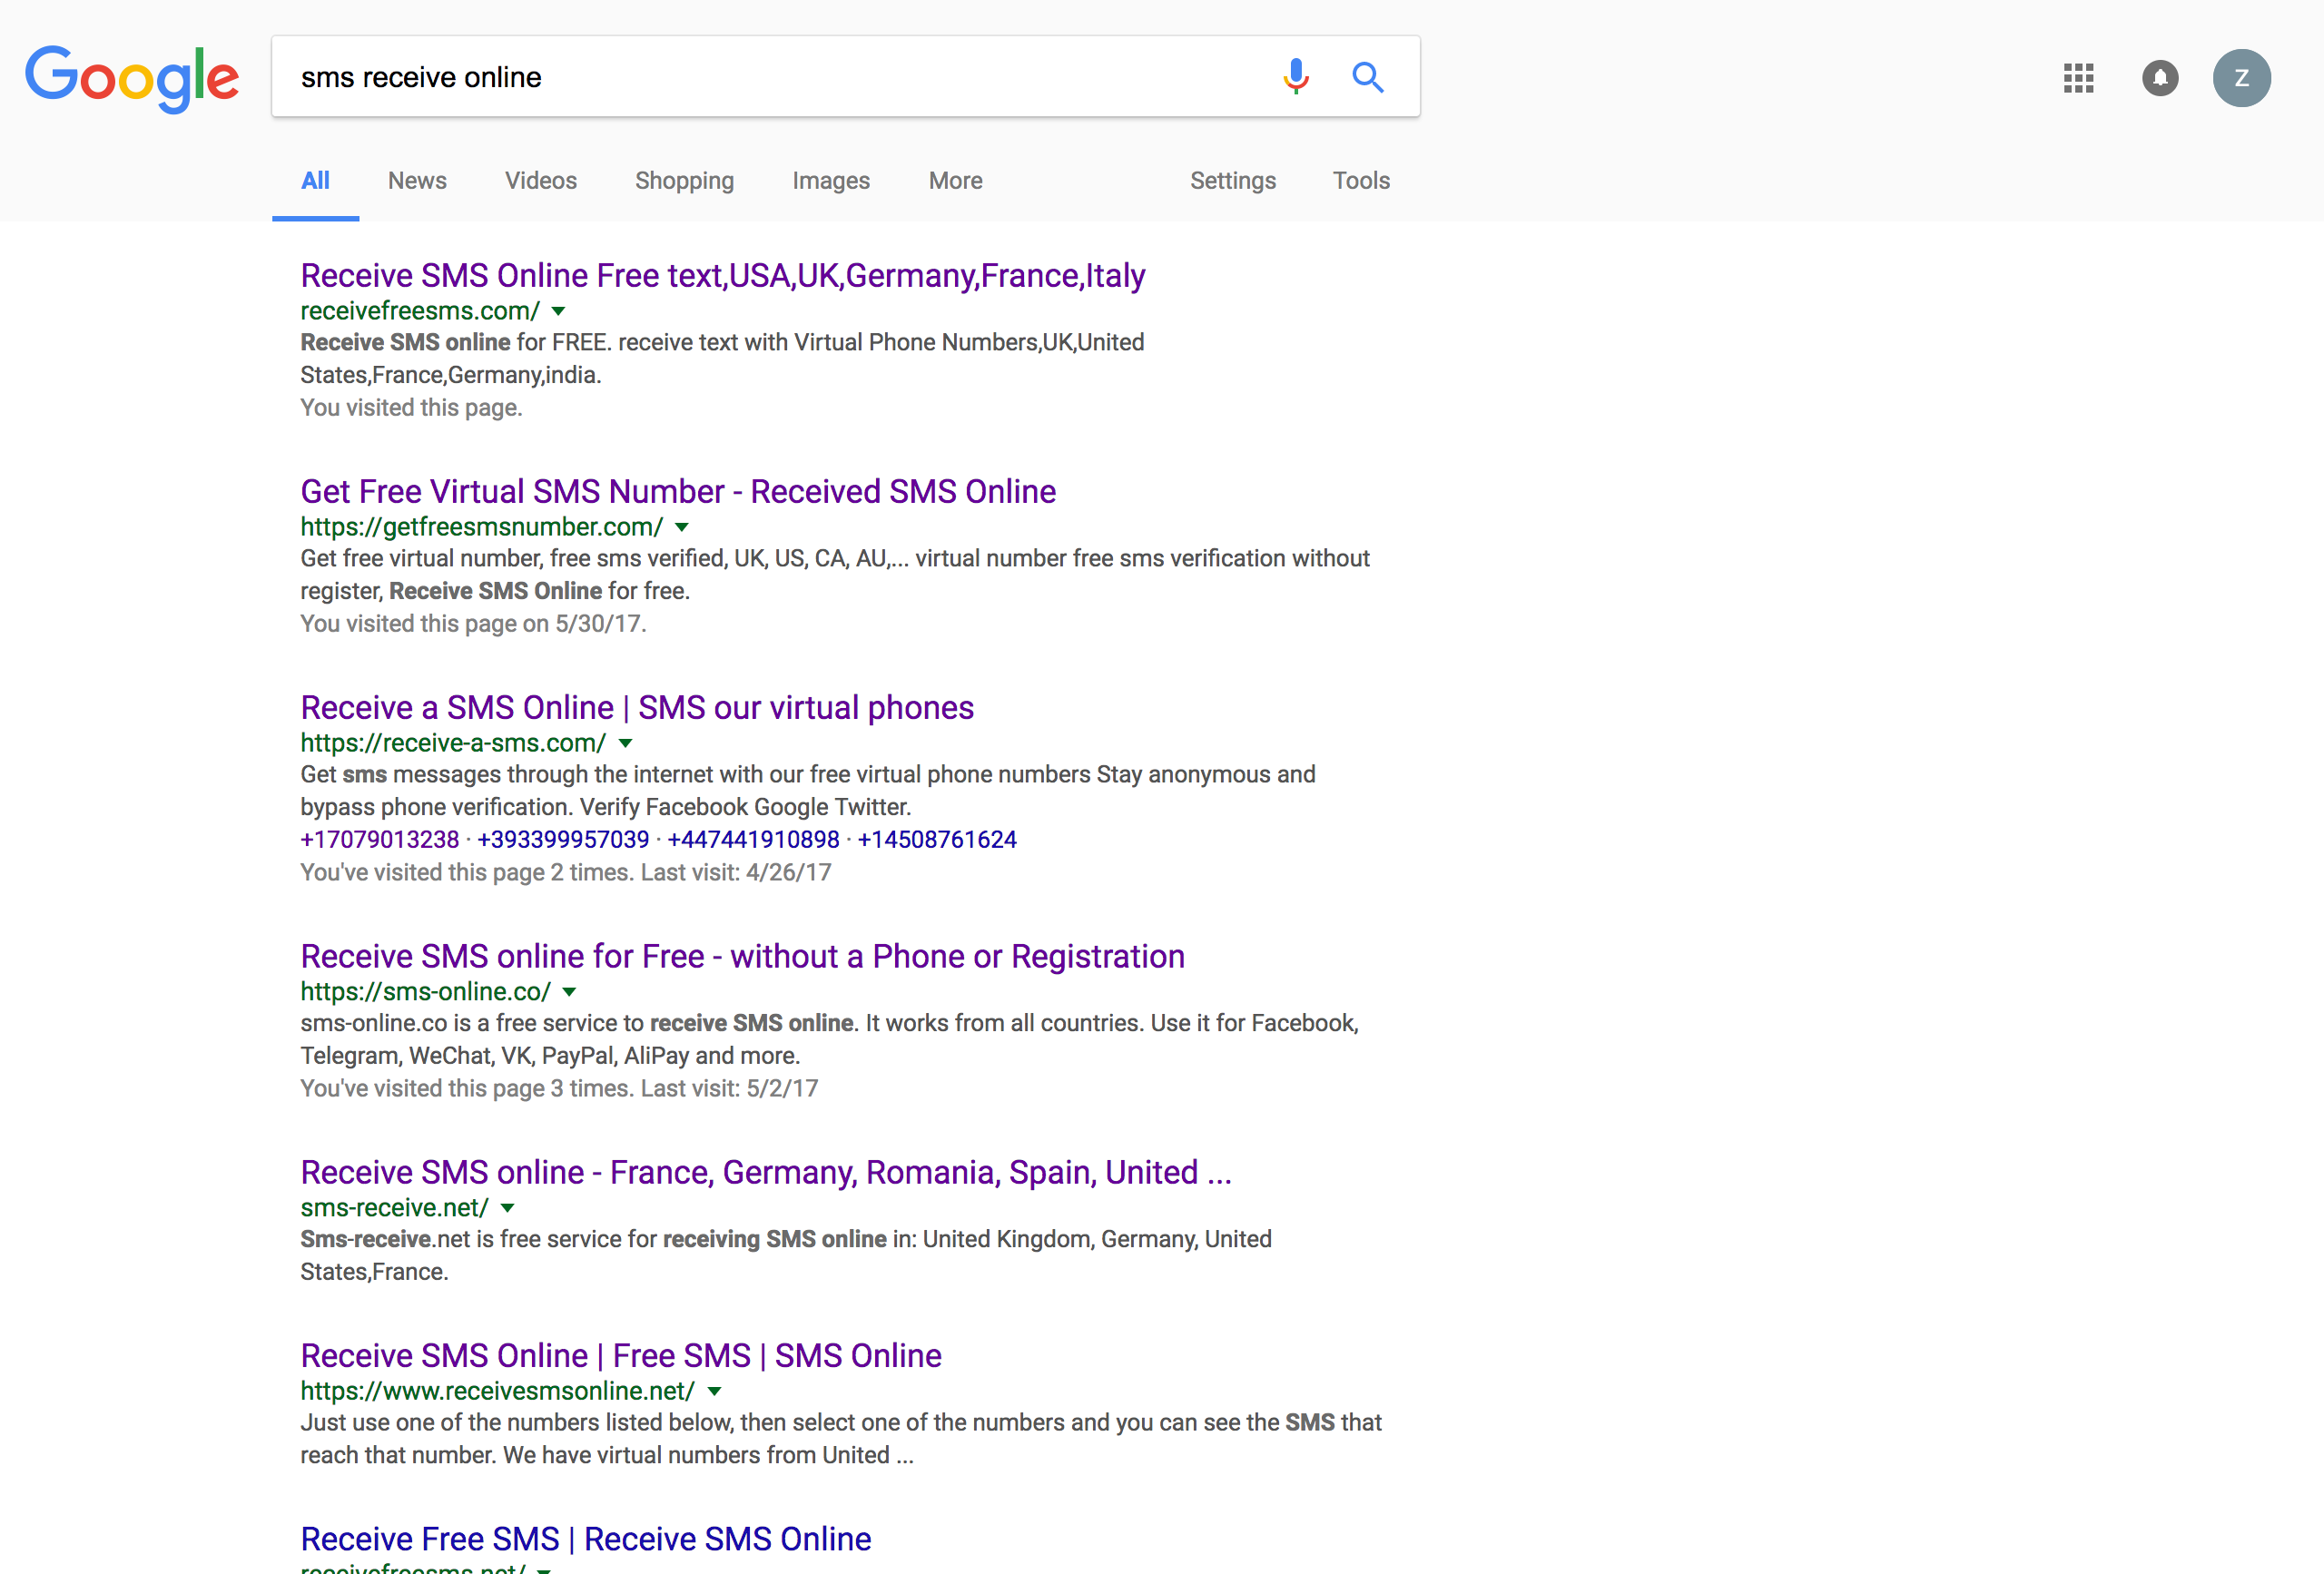
Task: Click the +393399957039 sitelink
Action: (563, 840)
